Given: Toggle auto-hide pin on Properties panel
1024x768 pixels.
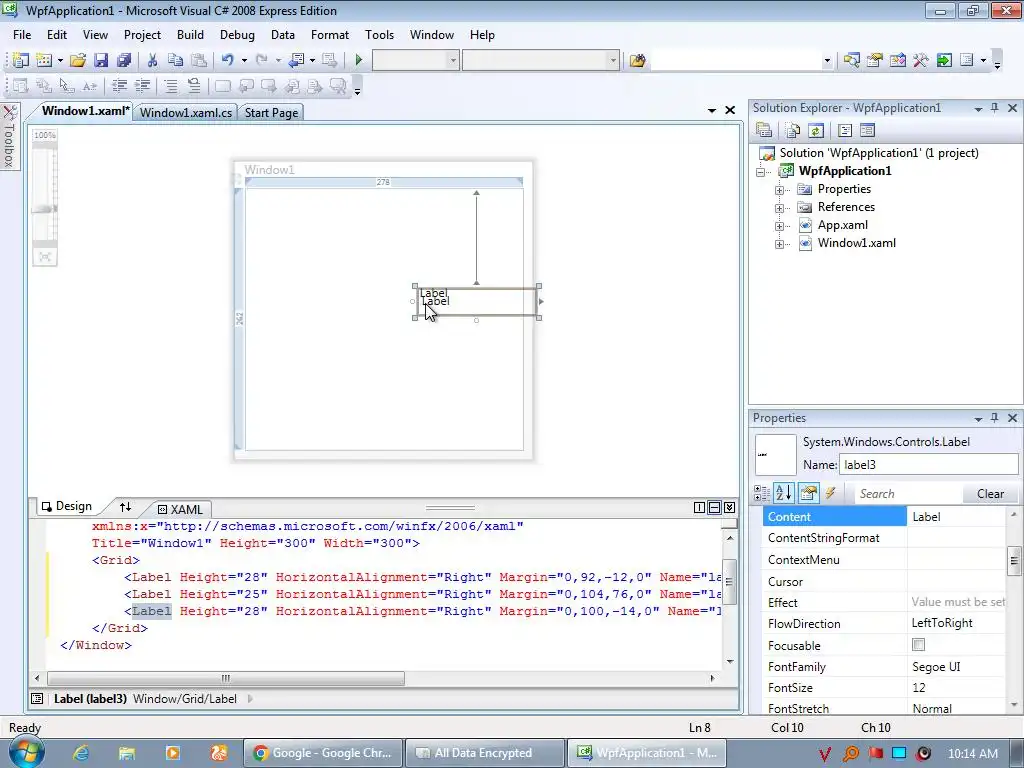Looking at the screenshot, I should (x=995, y=417).
